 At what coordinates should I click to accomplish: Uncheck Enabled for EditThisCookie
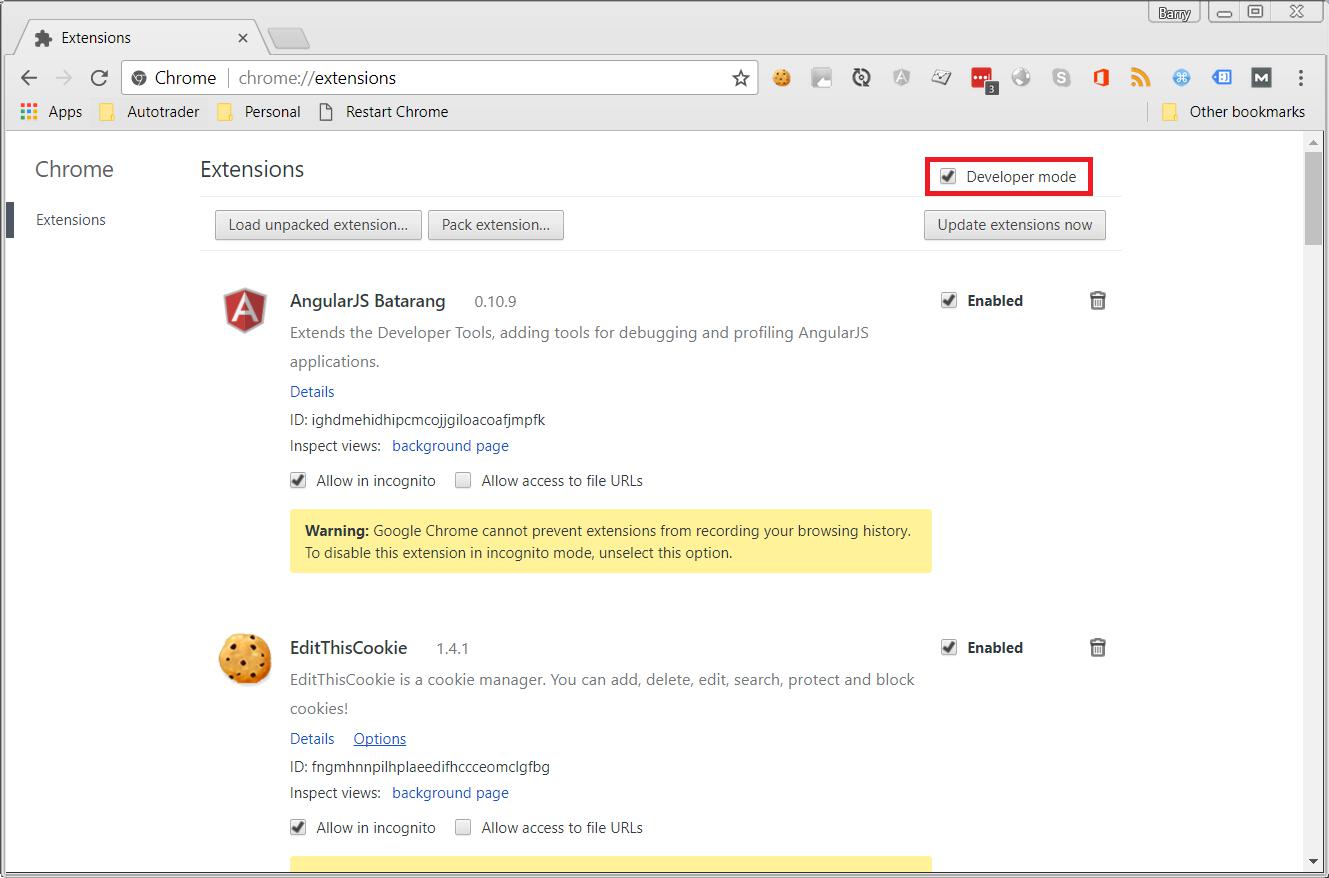[x=949, y=647]
